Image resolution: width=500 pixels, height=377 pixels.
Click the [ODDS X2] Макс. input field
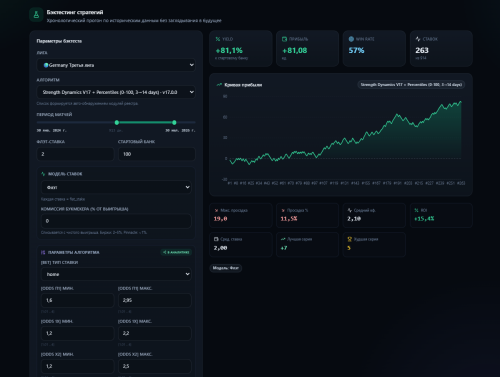coord(155,366)
